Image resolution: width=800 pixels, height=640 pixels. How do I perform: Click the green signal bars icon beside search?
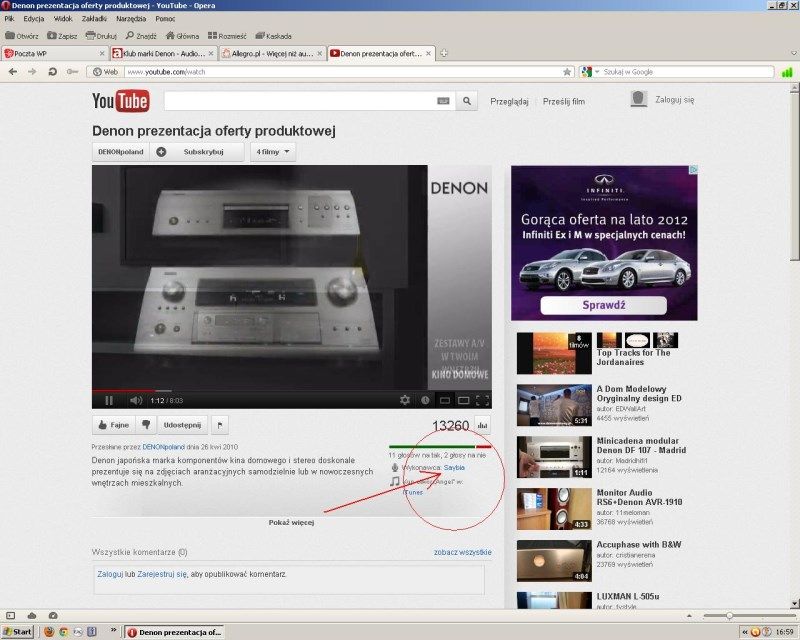787,72
